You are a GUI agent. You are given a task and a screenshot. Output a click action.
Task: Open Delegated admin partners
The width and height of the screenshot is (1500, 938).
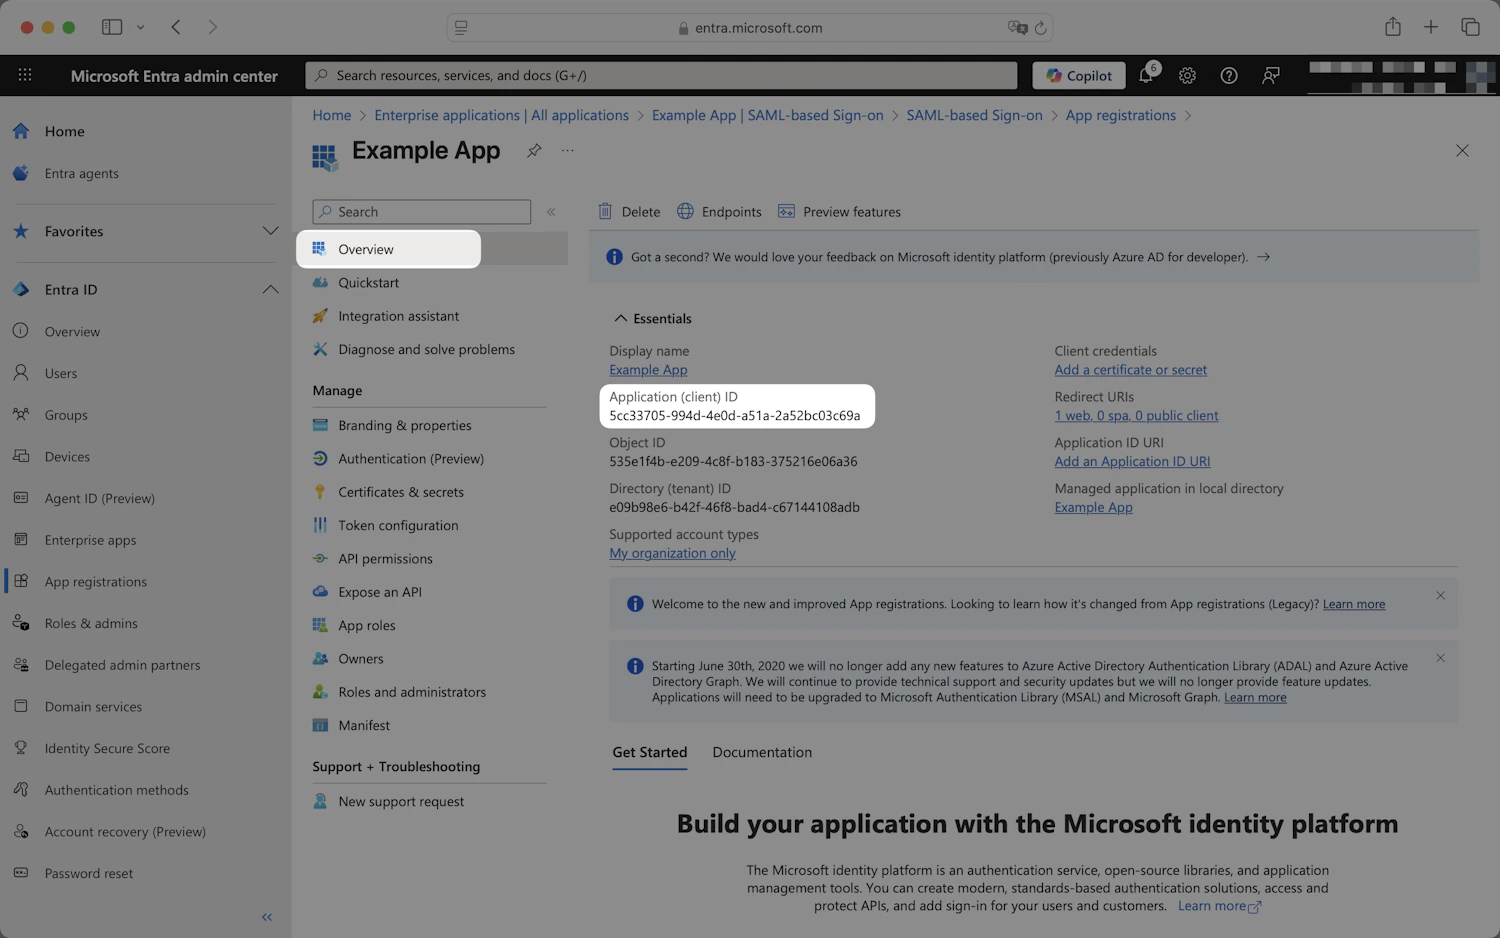(122, 665)
